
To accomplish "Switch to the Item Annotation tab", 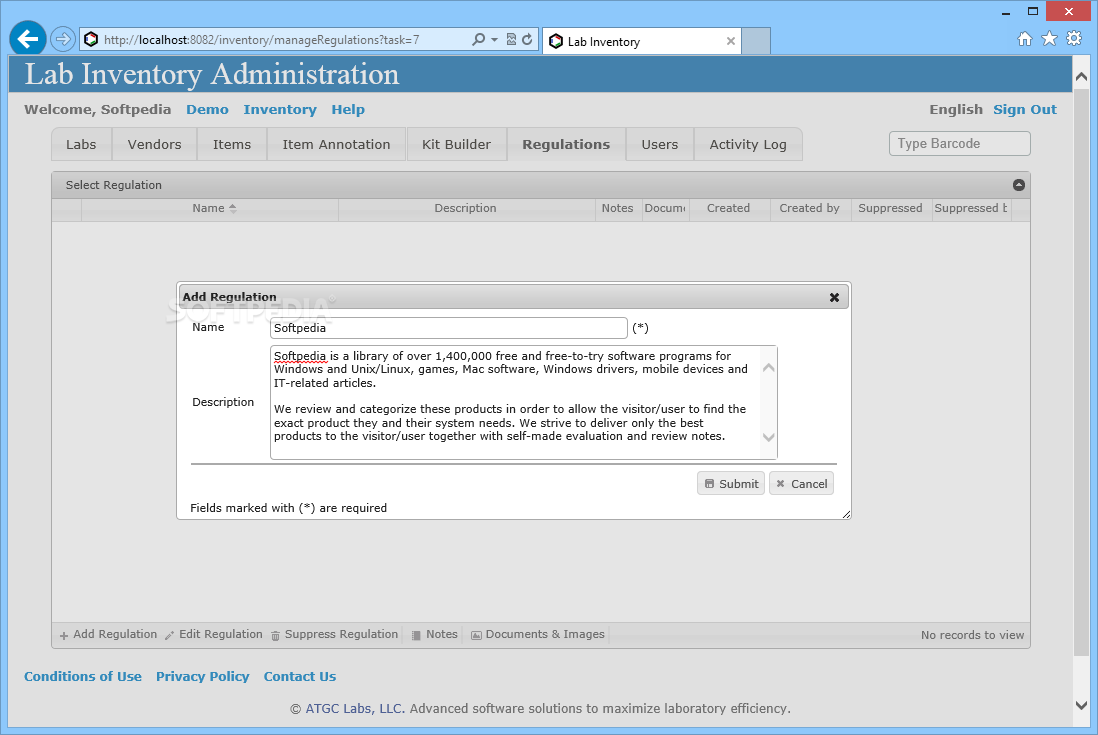I will 336,144.
